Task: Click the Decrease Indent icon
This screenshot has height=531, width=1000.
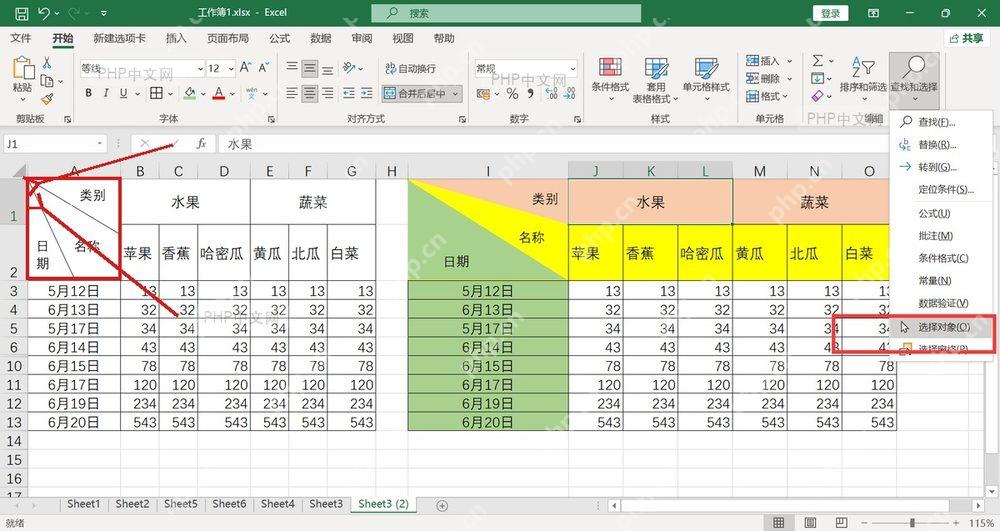Action: click(349, 94)
